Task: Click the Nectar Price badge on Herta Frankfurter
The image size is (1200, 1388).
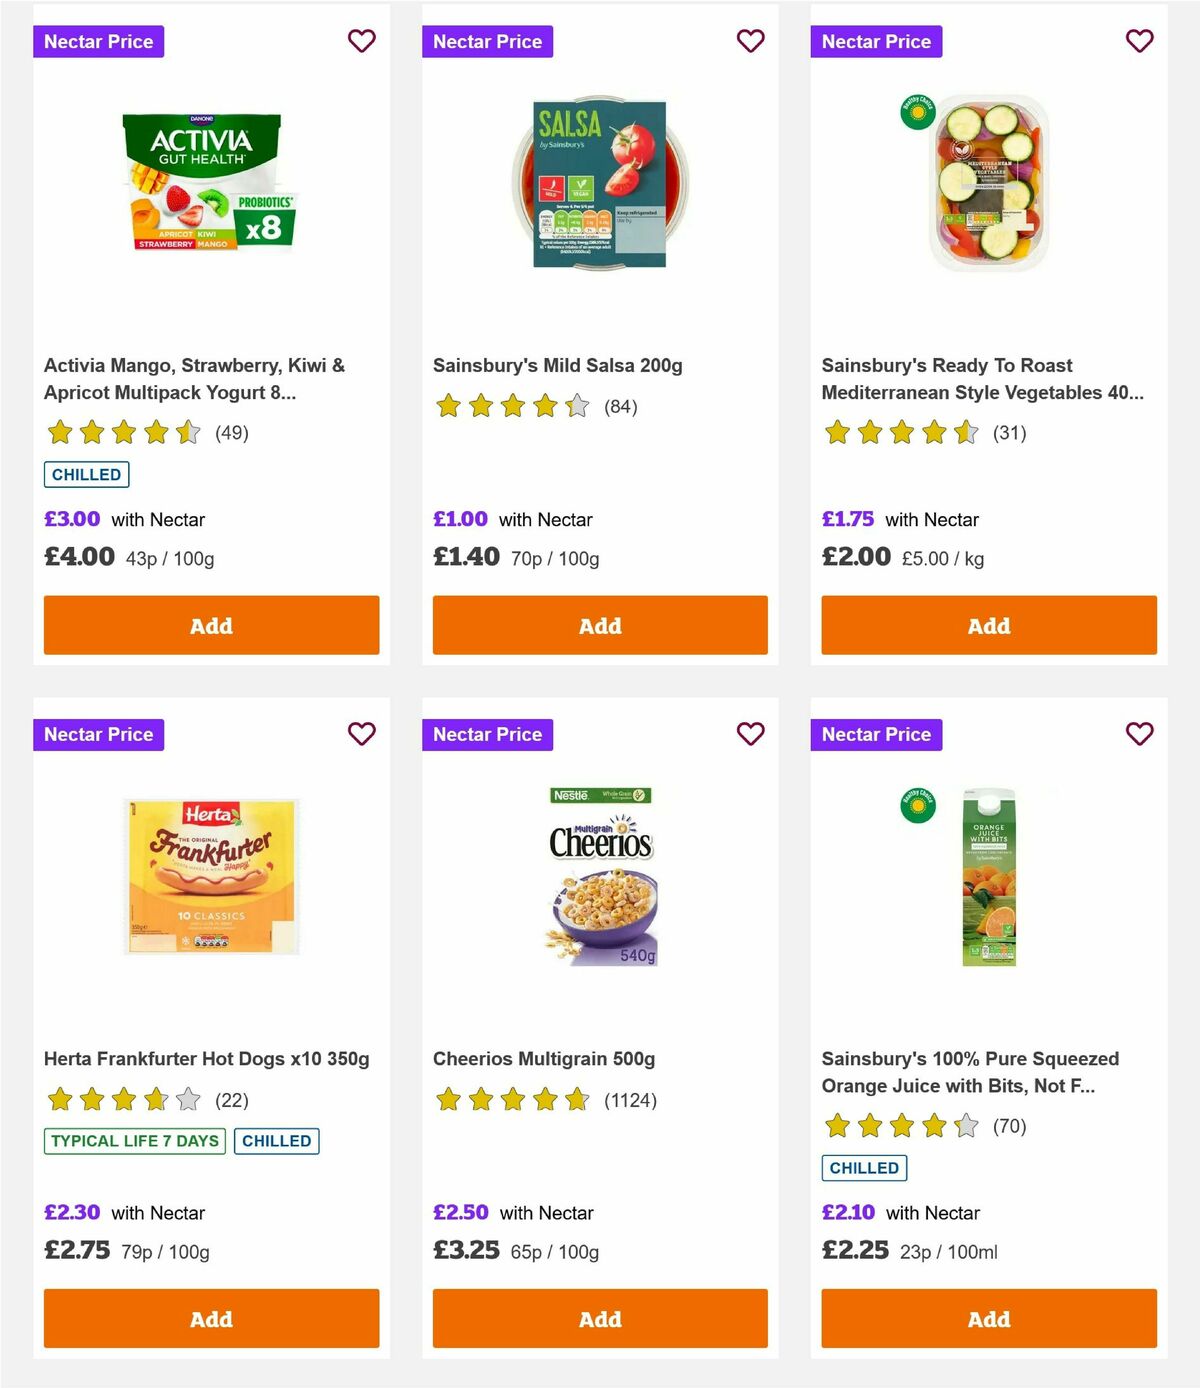Action: [98, 734]
